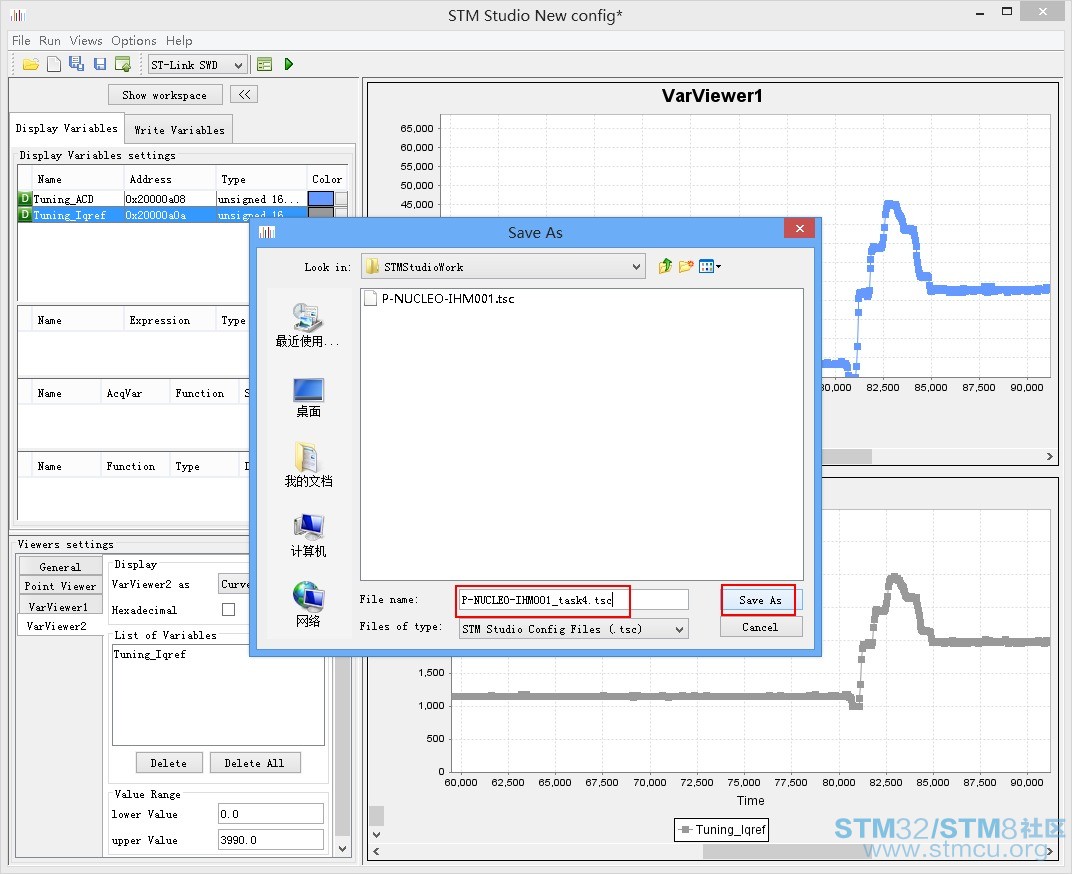Screen dimensions: 1072x874
Task: Open the File menu
Action: click(21, 40)
